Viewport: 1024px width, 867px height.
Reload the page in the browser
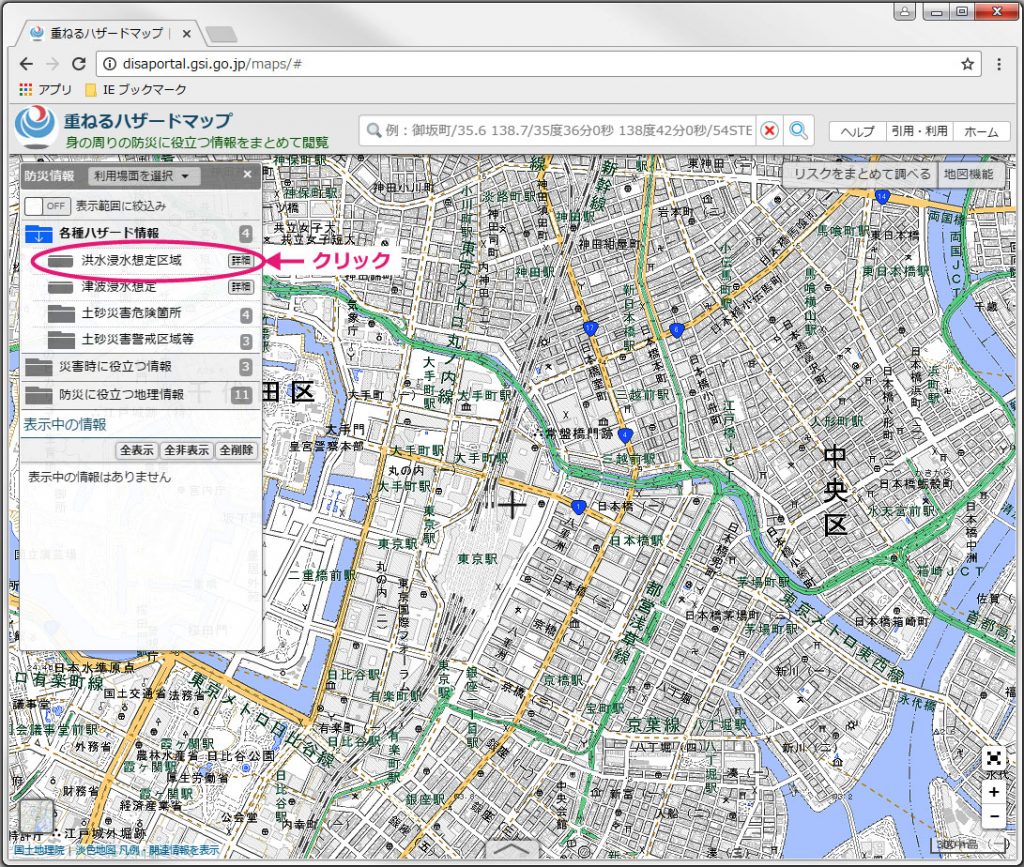[x=79, y=64]
